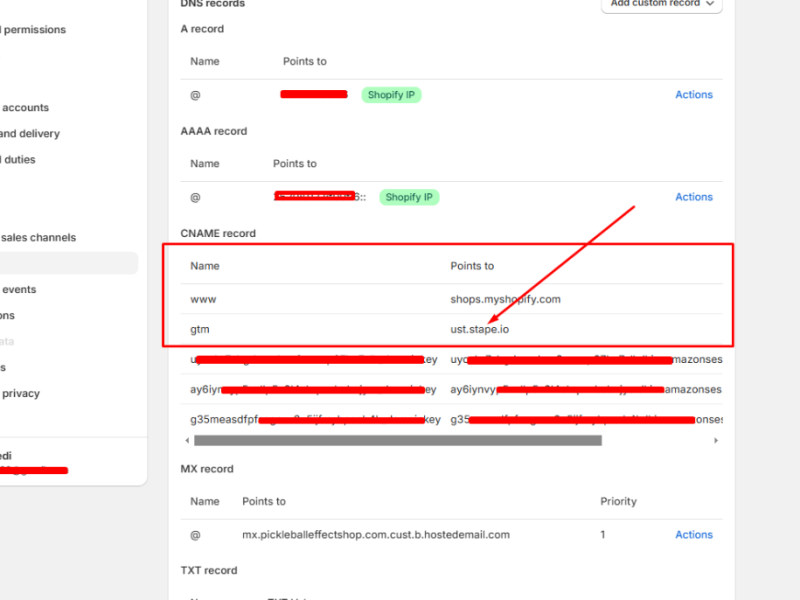Select the shops.myshopify.com CNAME value
This screenshot has width=800, height=600.
tap(505, 299)
